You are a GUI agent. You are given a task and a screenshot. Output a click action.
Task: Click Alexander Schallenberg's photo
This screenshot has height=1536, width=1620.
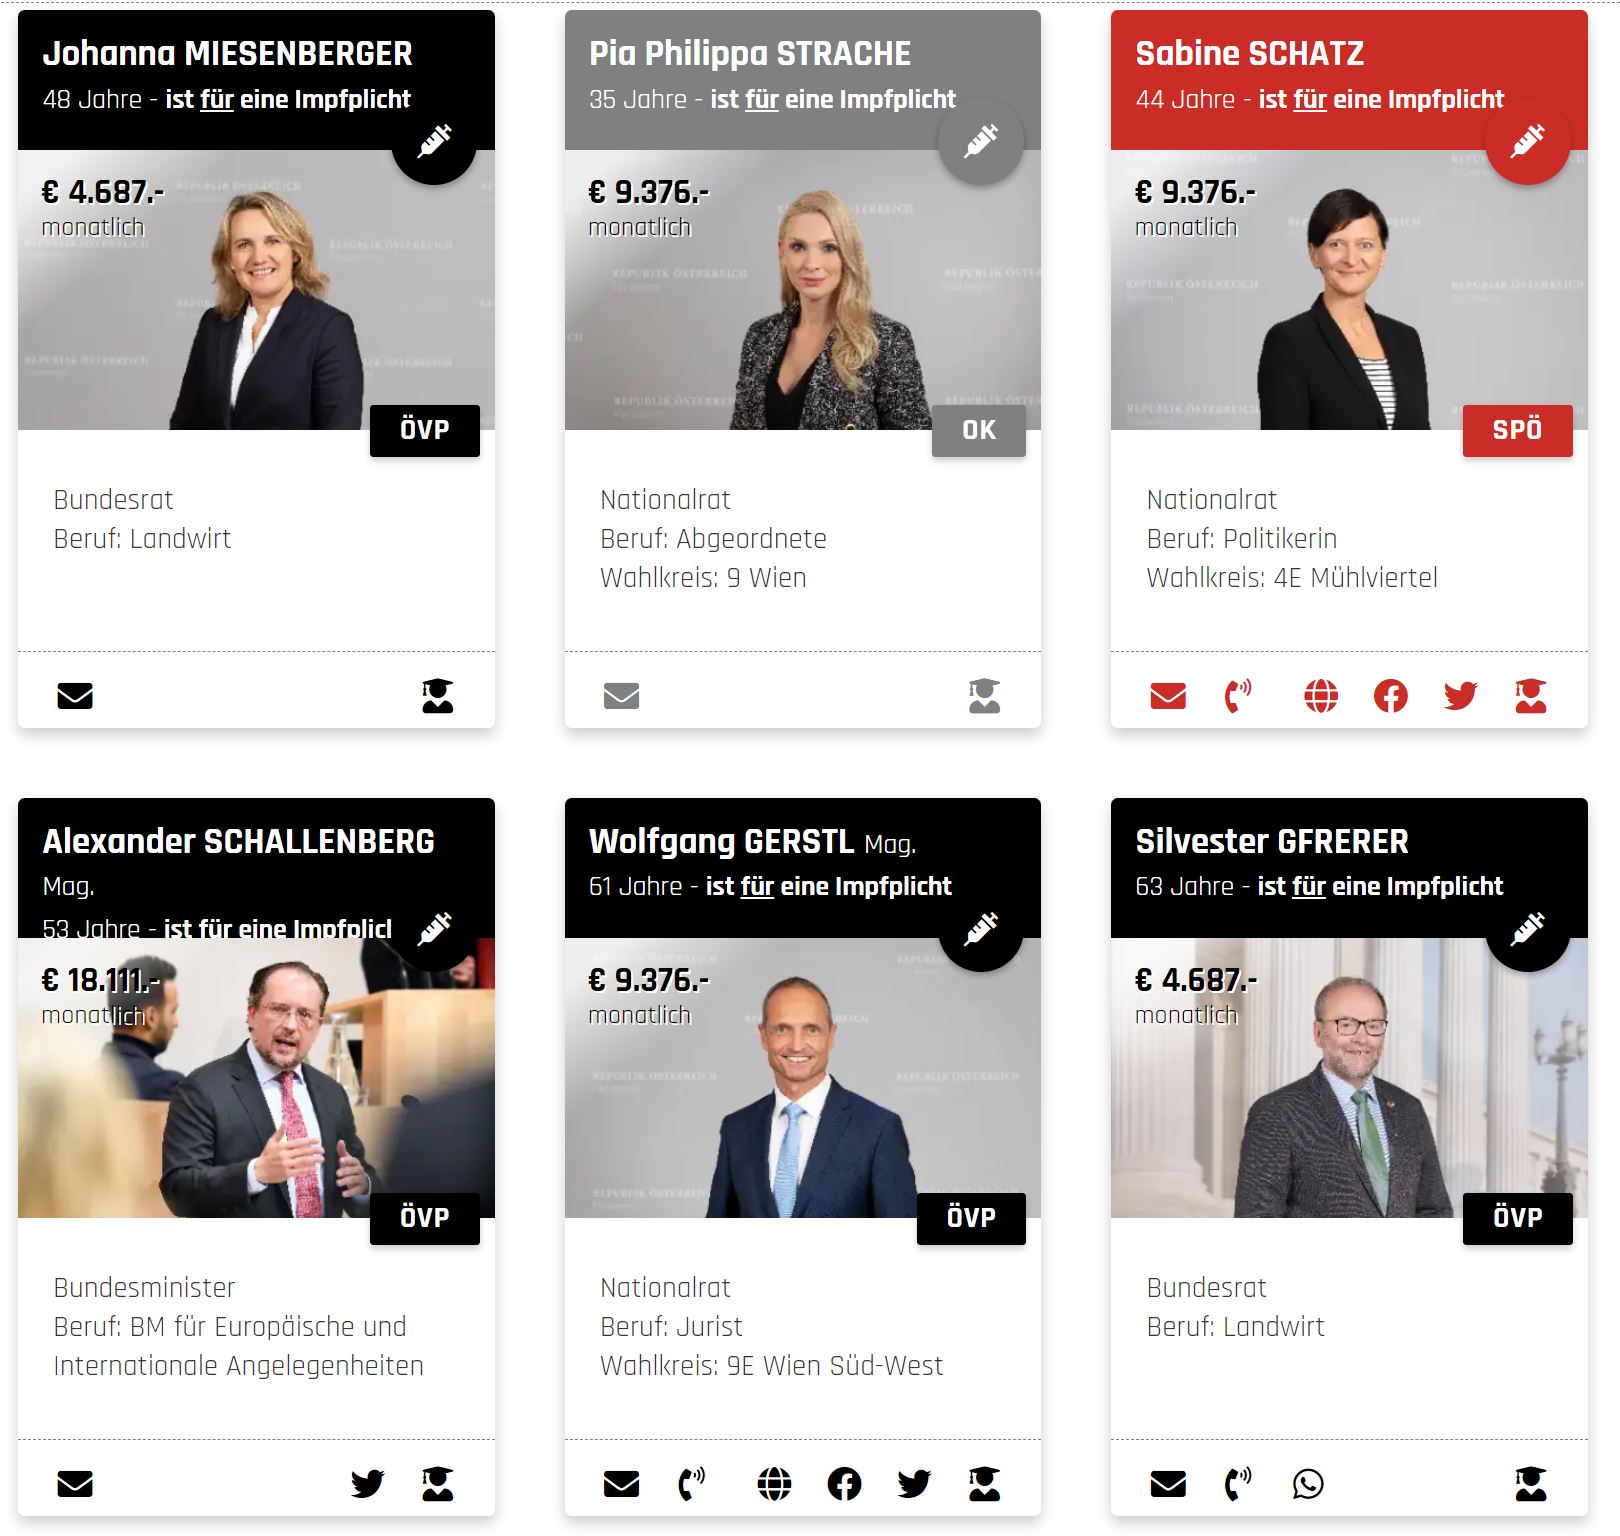pyautogui.click(x=256, y=1077)
